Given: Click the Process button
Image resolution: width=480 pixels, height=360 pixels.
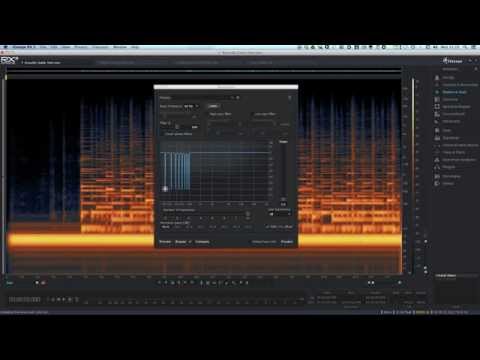Looking at the screenshot, I should 287,242.
